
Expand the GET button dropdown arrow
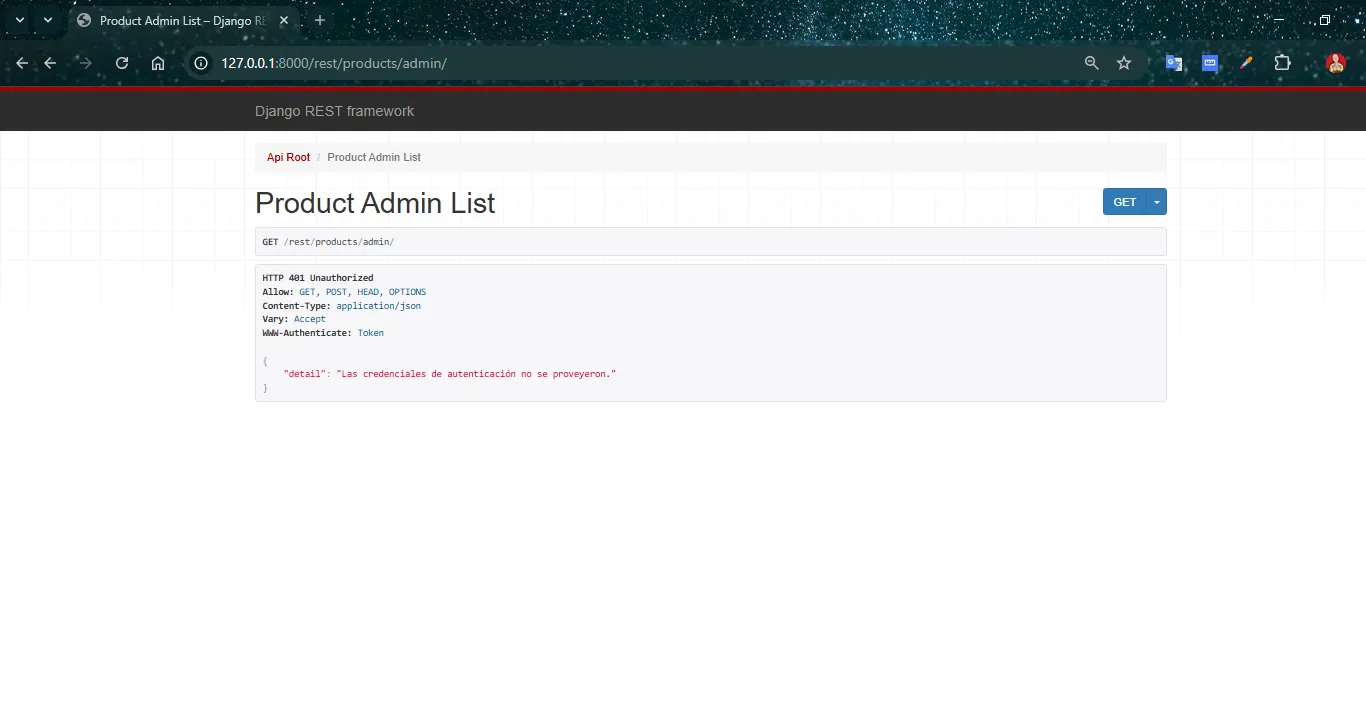1157,201
